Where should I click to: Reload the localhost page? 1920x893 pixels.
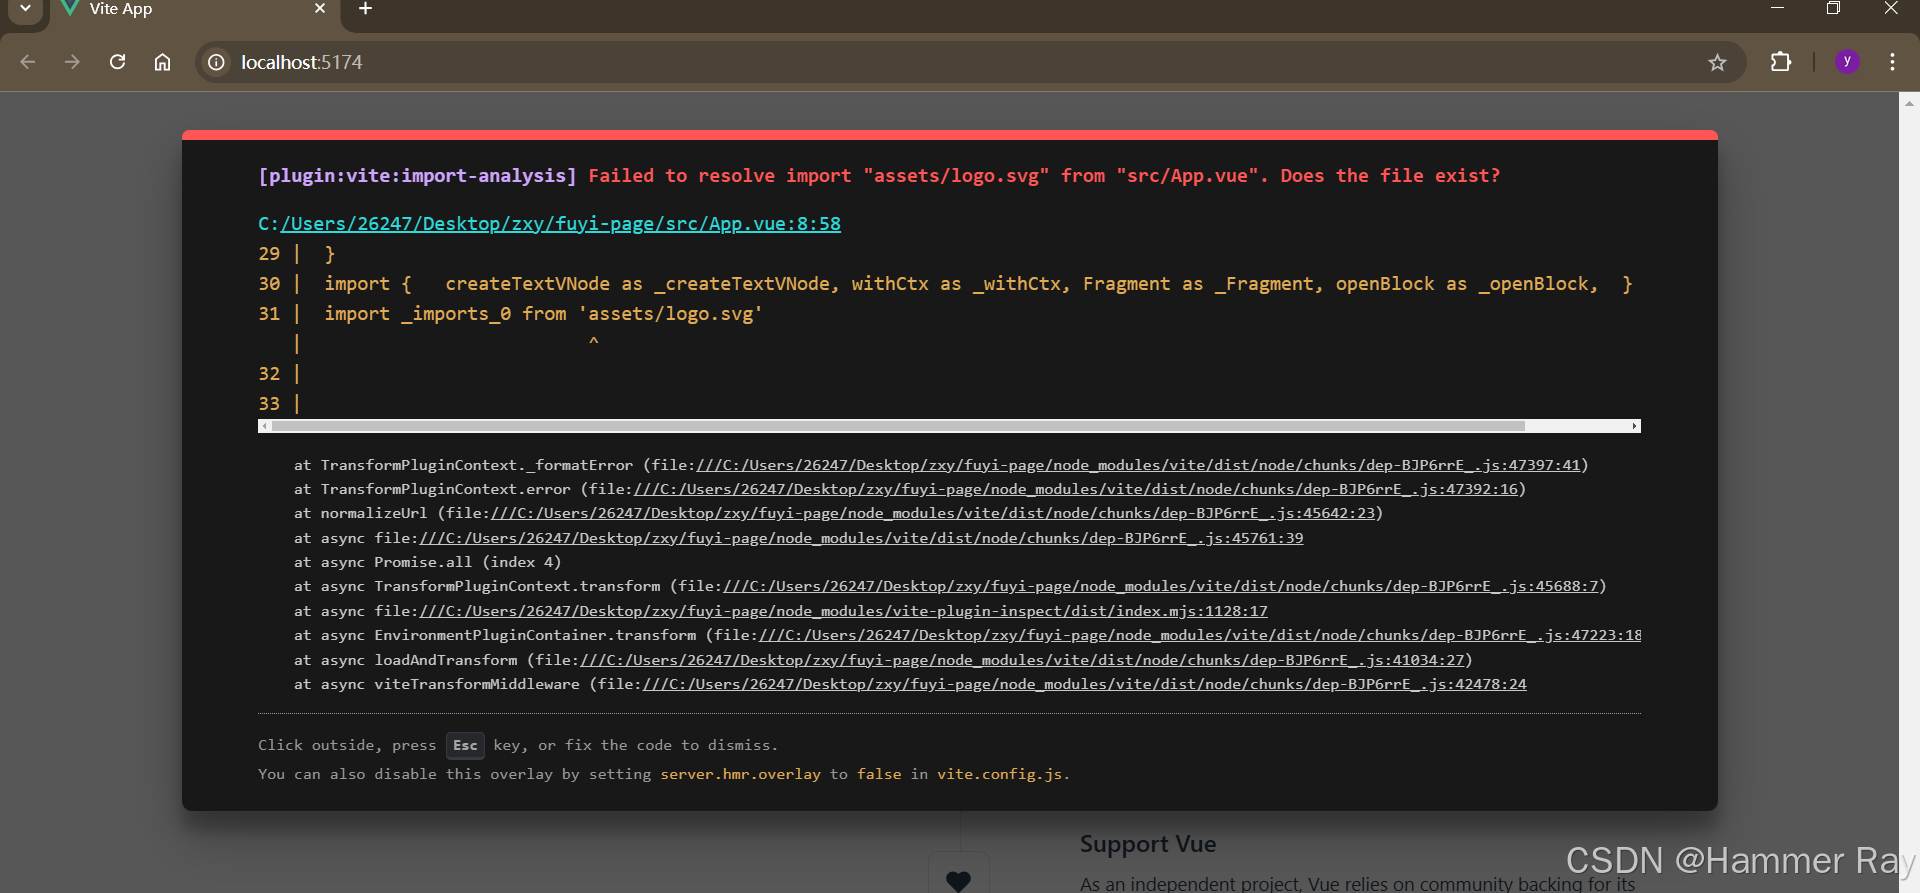click(117, 62)
